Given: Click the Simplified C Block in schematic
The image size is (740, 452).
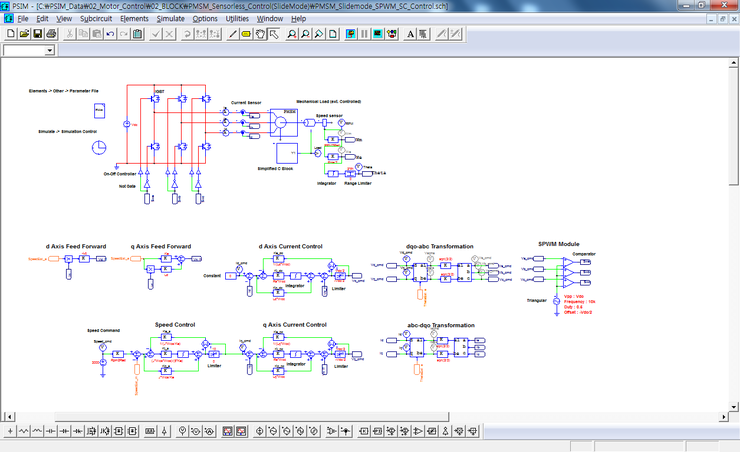Looking at the screenshot, I should pyautogui.click(x=287, y=153).
